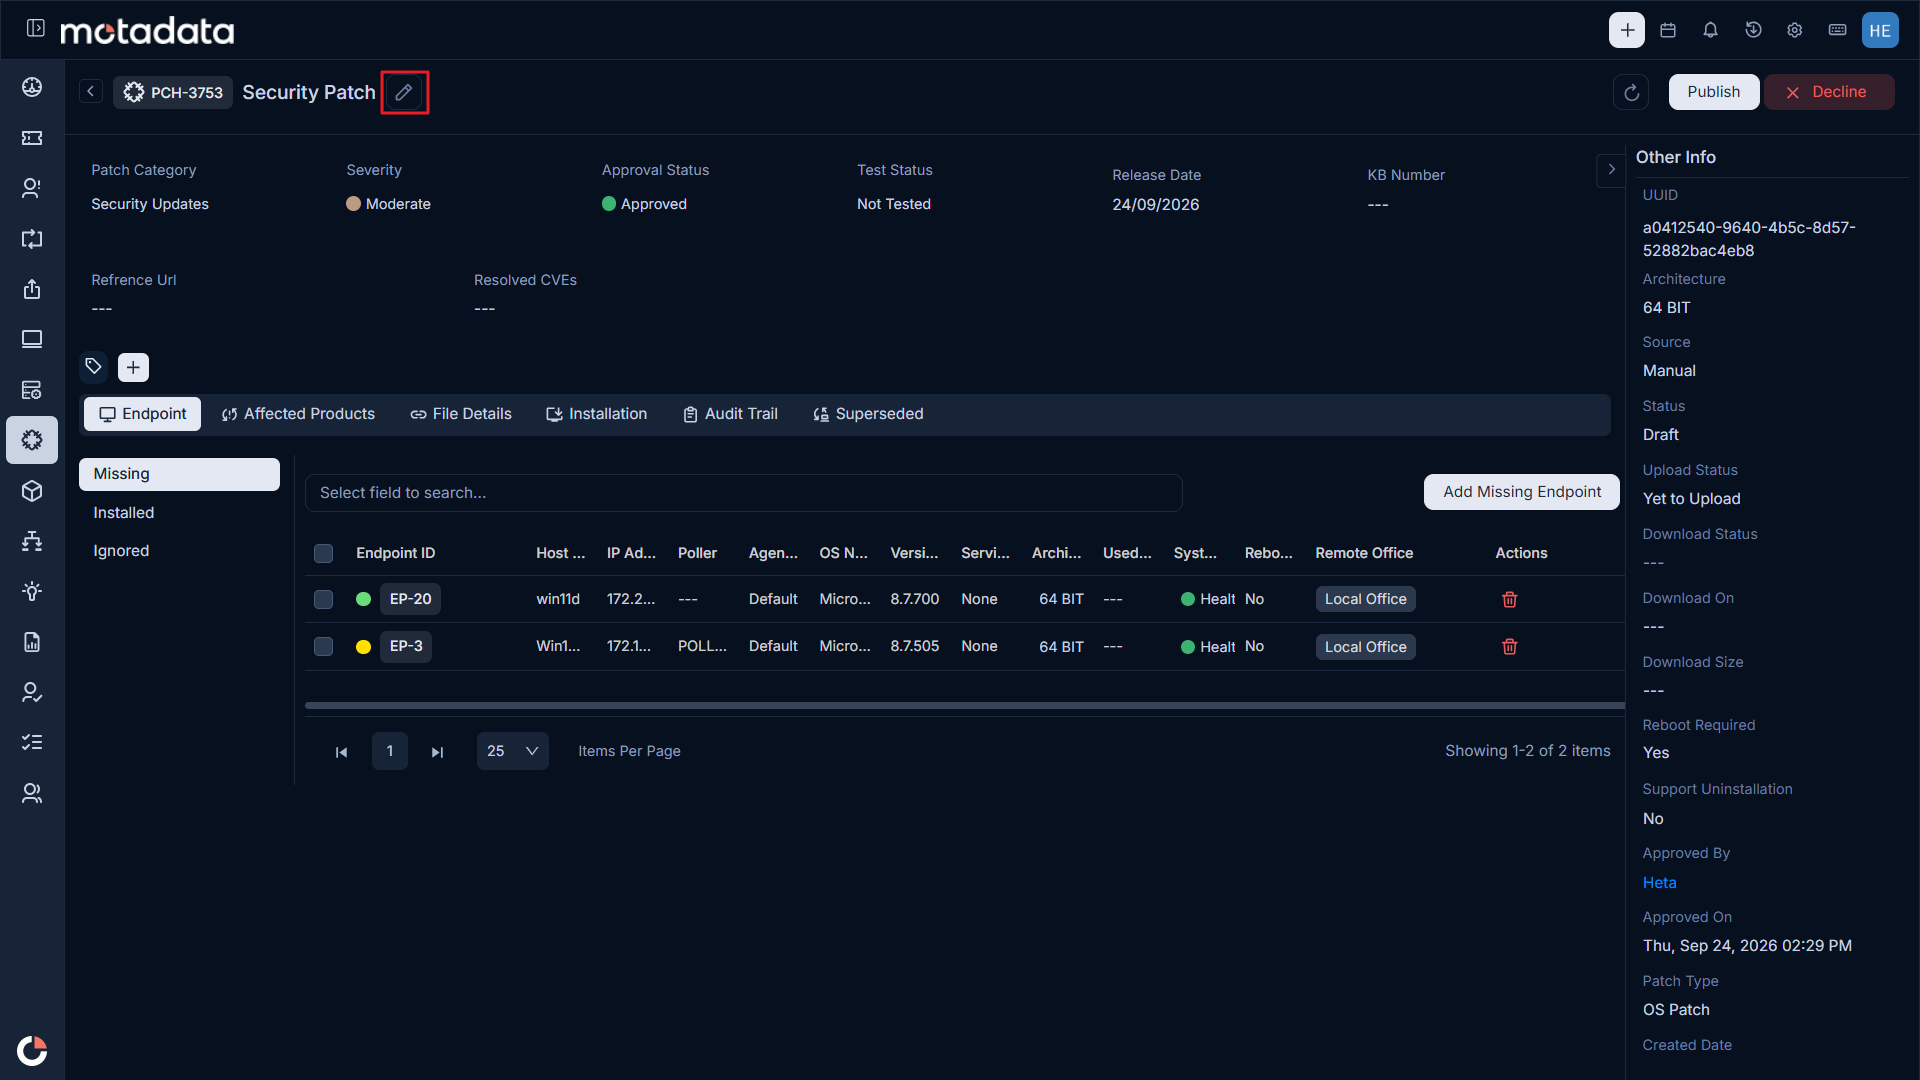Open the quick-add plus menu in header
This screenshot has height=1080, width=1920.
(x=1627, y=30)
